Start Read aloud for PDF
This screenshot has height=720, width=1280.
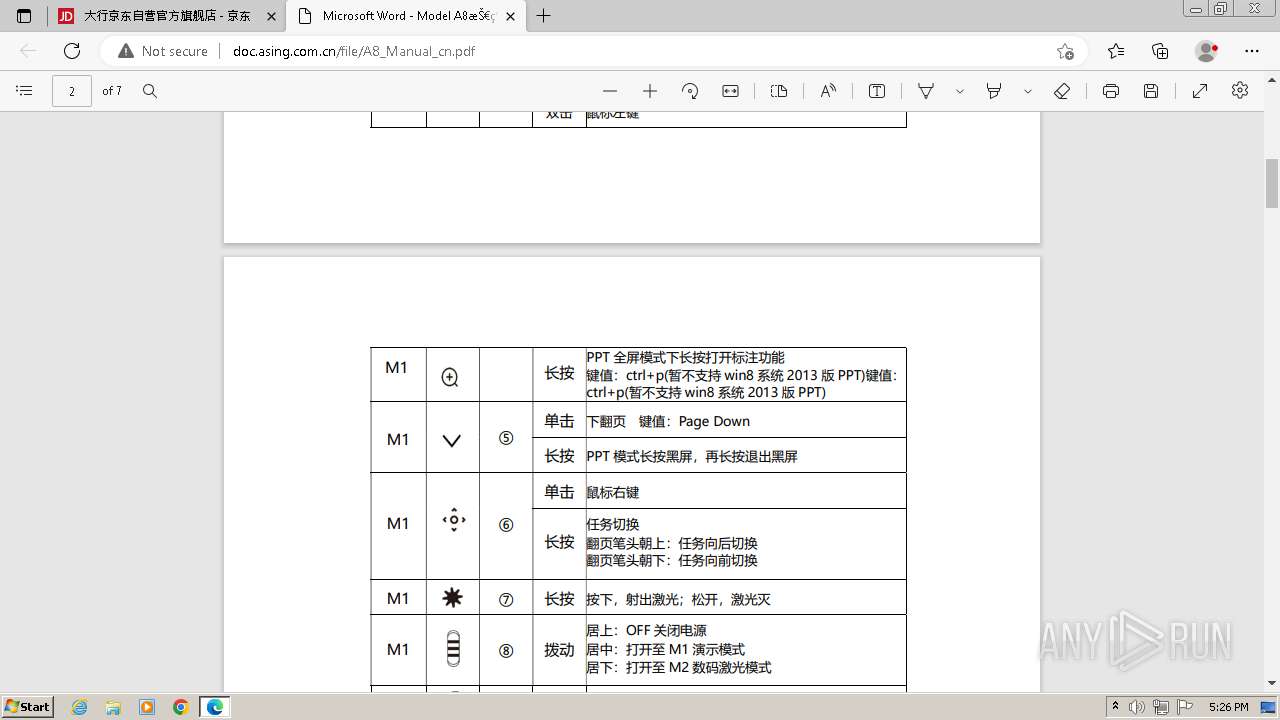(x=828, y=91)
